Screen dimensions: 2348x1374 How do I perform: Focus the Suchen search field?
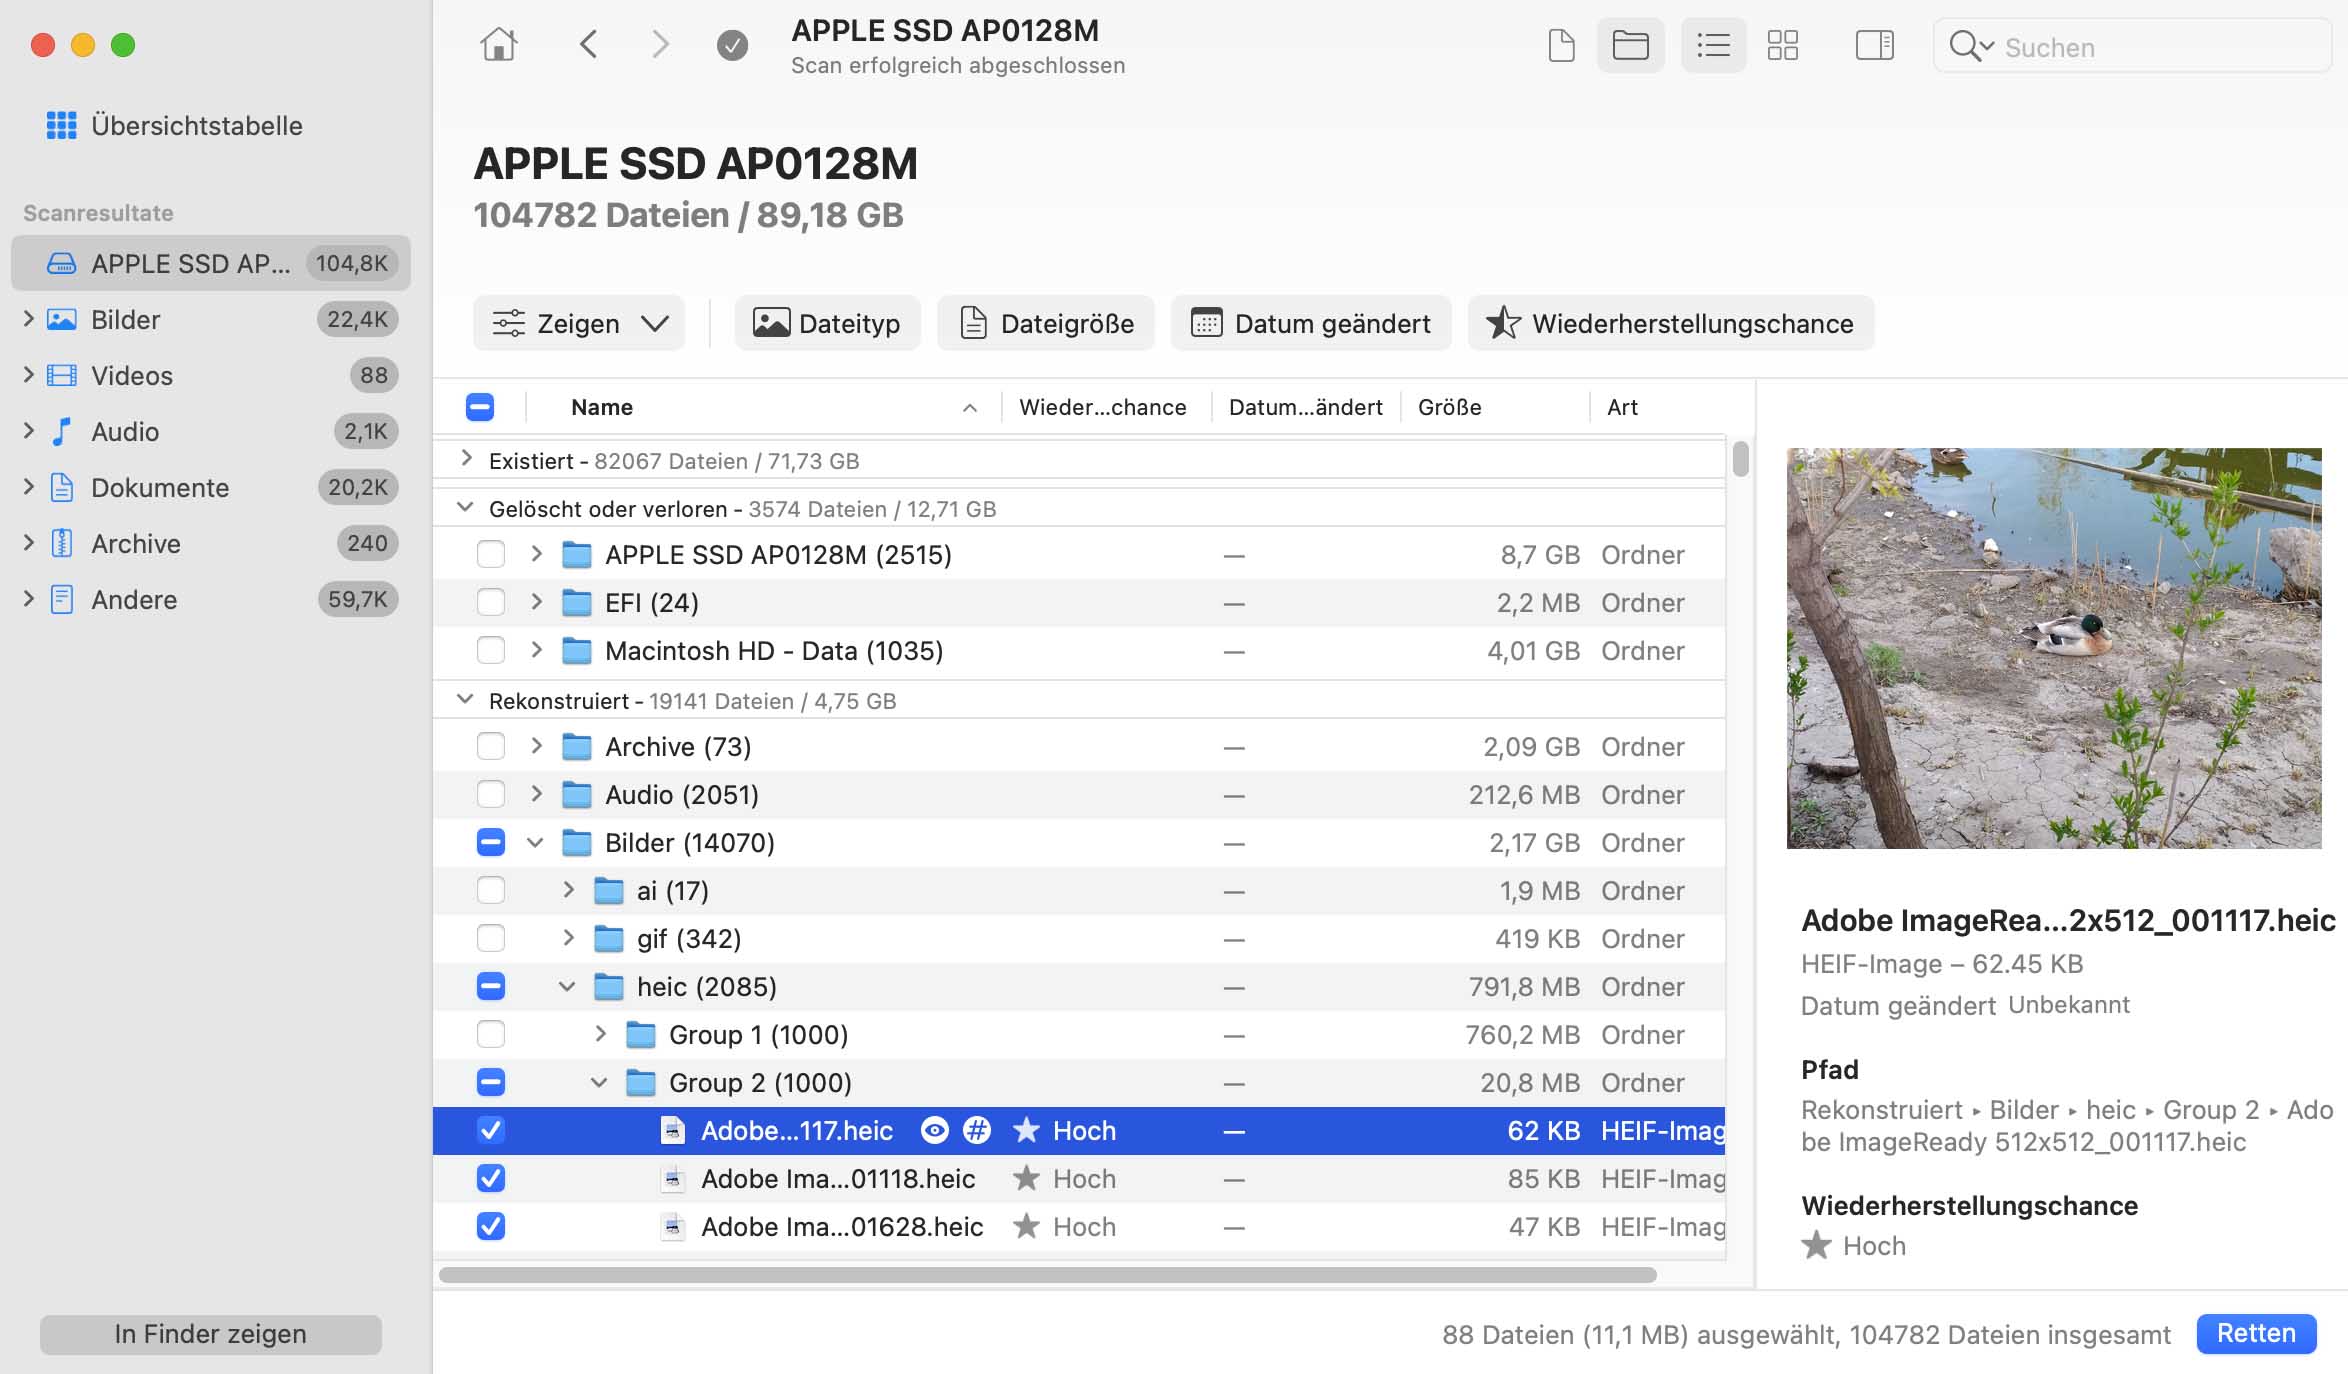pos(2132,46)
